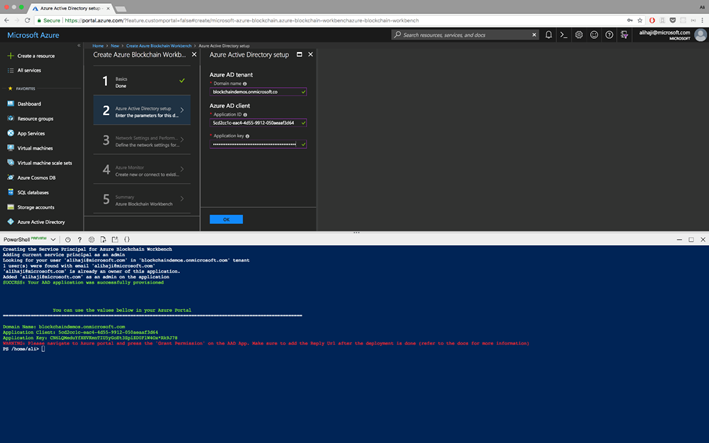Open Resource groups from sidebar

tap(35, 118)
